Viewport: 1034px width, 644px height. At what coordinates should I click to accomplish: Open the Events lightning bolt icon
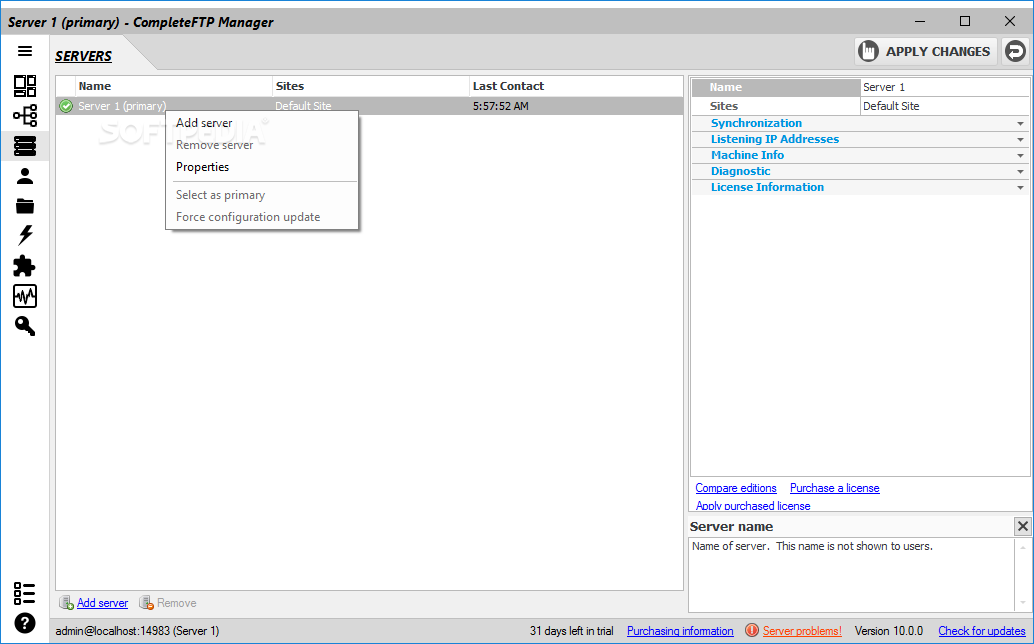tap(25, 235)
